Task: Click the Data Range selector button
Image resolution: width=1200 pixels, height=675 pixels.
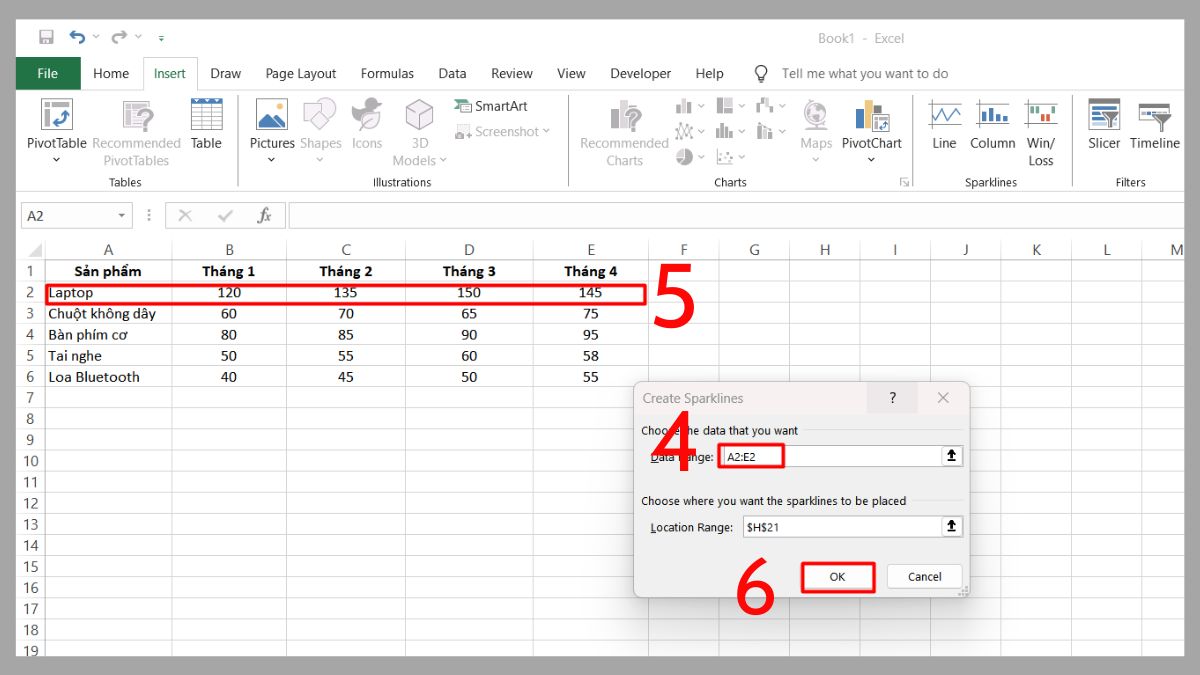Action: (x=951, y=455)
